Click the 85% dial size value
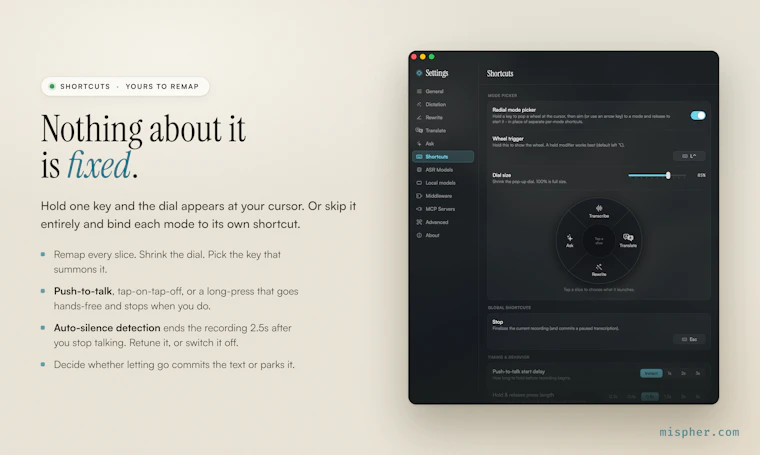Screen dimensions: 760x455 click(701, 175)
